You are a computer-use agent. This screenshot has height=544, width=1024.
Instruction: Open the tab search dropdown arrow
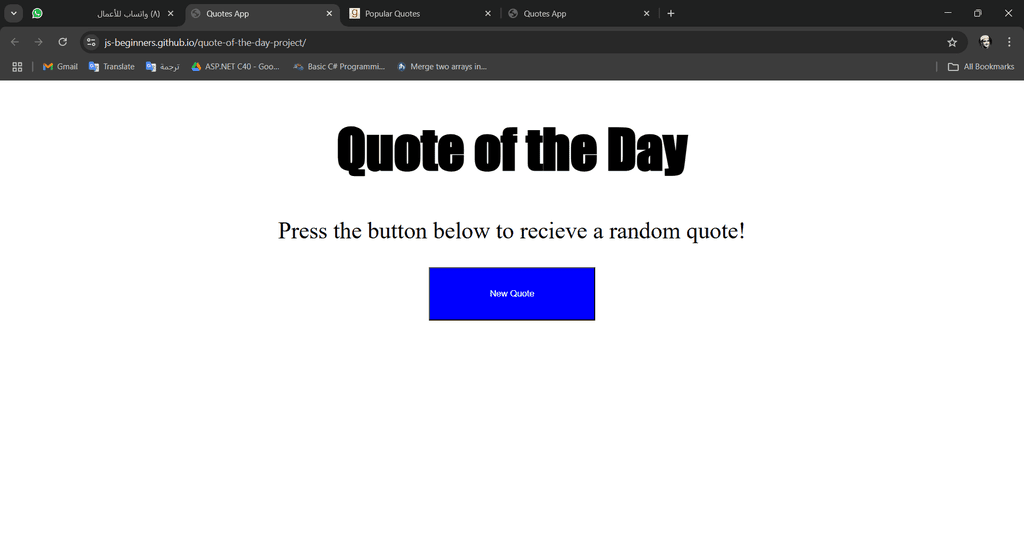point(13,13)
